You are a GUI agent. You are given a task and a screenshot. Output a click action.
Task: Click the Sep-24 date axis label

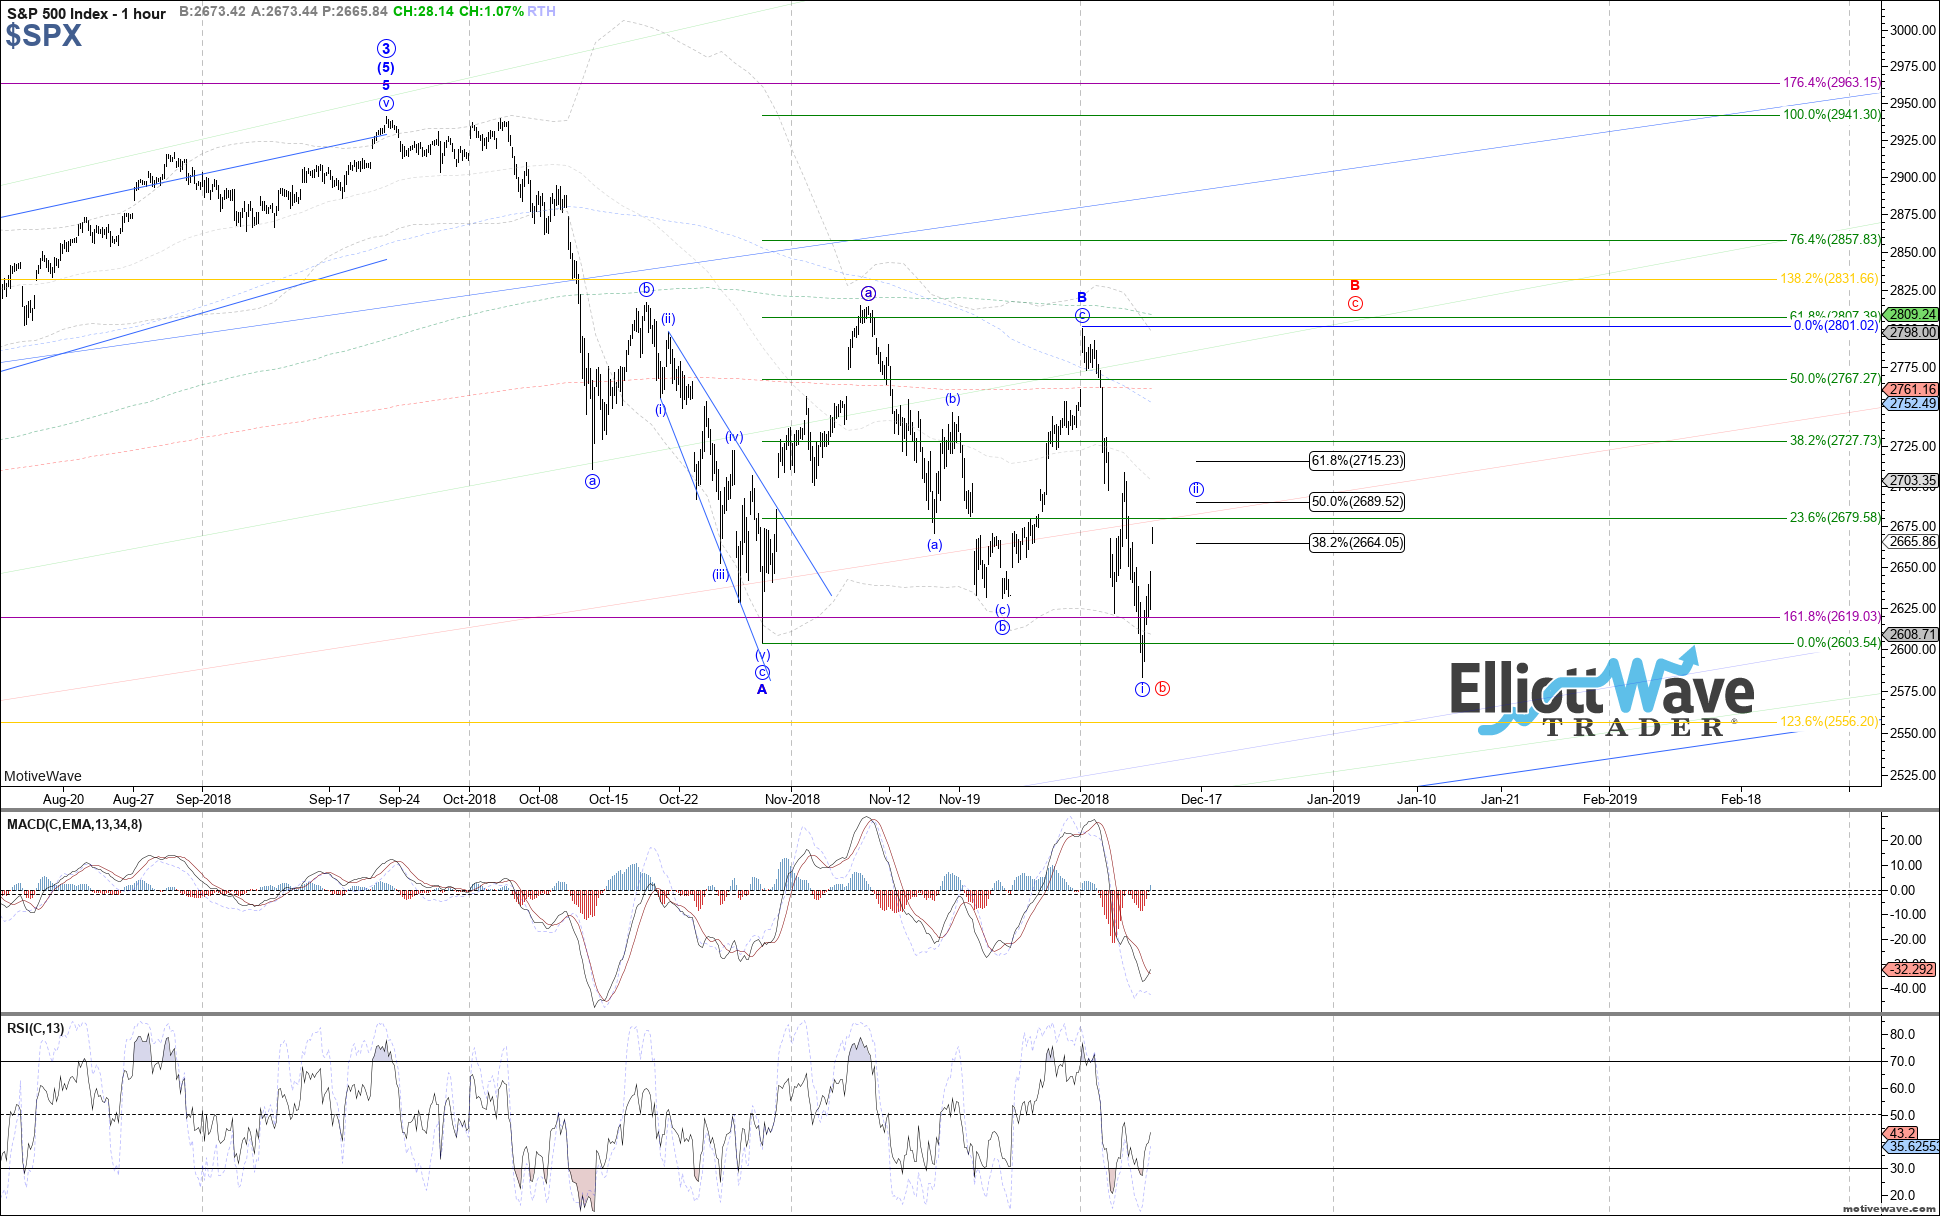coord(399,799)
